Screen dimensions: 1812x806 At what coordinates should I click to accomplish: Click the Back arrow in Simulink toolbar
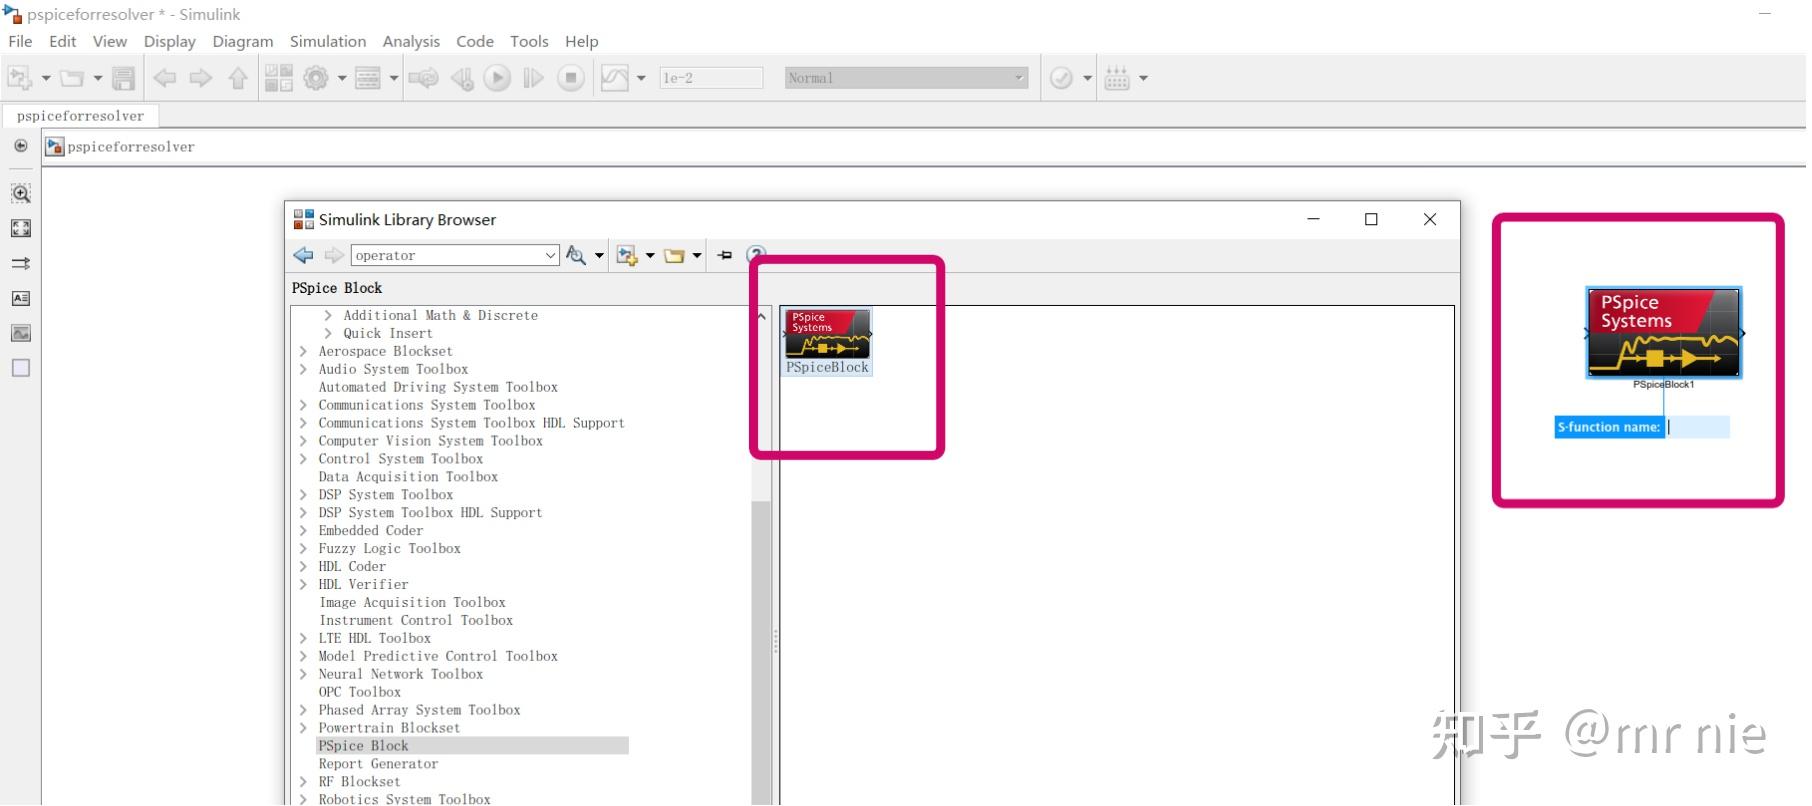[x=165, y=78]
